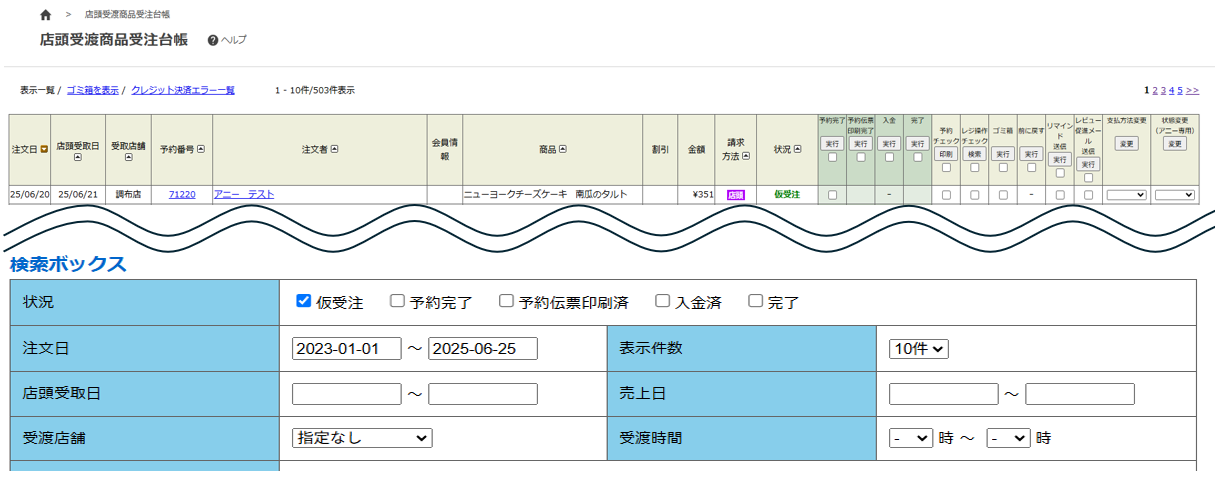Sort by 店頭受取日 column icon
Image resolution: width=1215 pixels, height=480 pixels.
click(77, 158)
